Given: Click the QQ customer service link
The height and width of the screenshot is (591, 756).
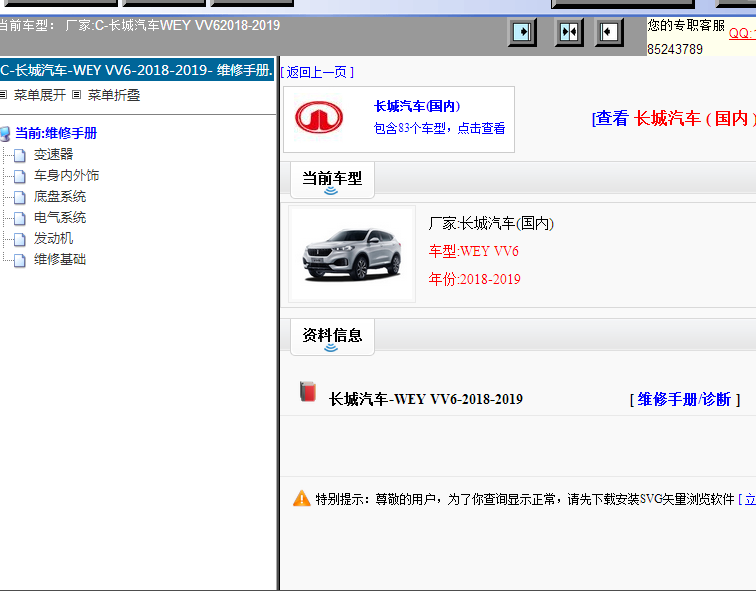Looking at the screenshot, I should pos(742,33).
